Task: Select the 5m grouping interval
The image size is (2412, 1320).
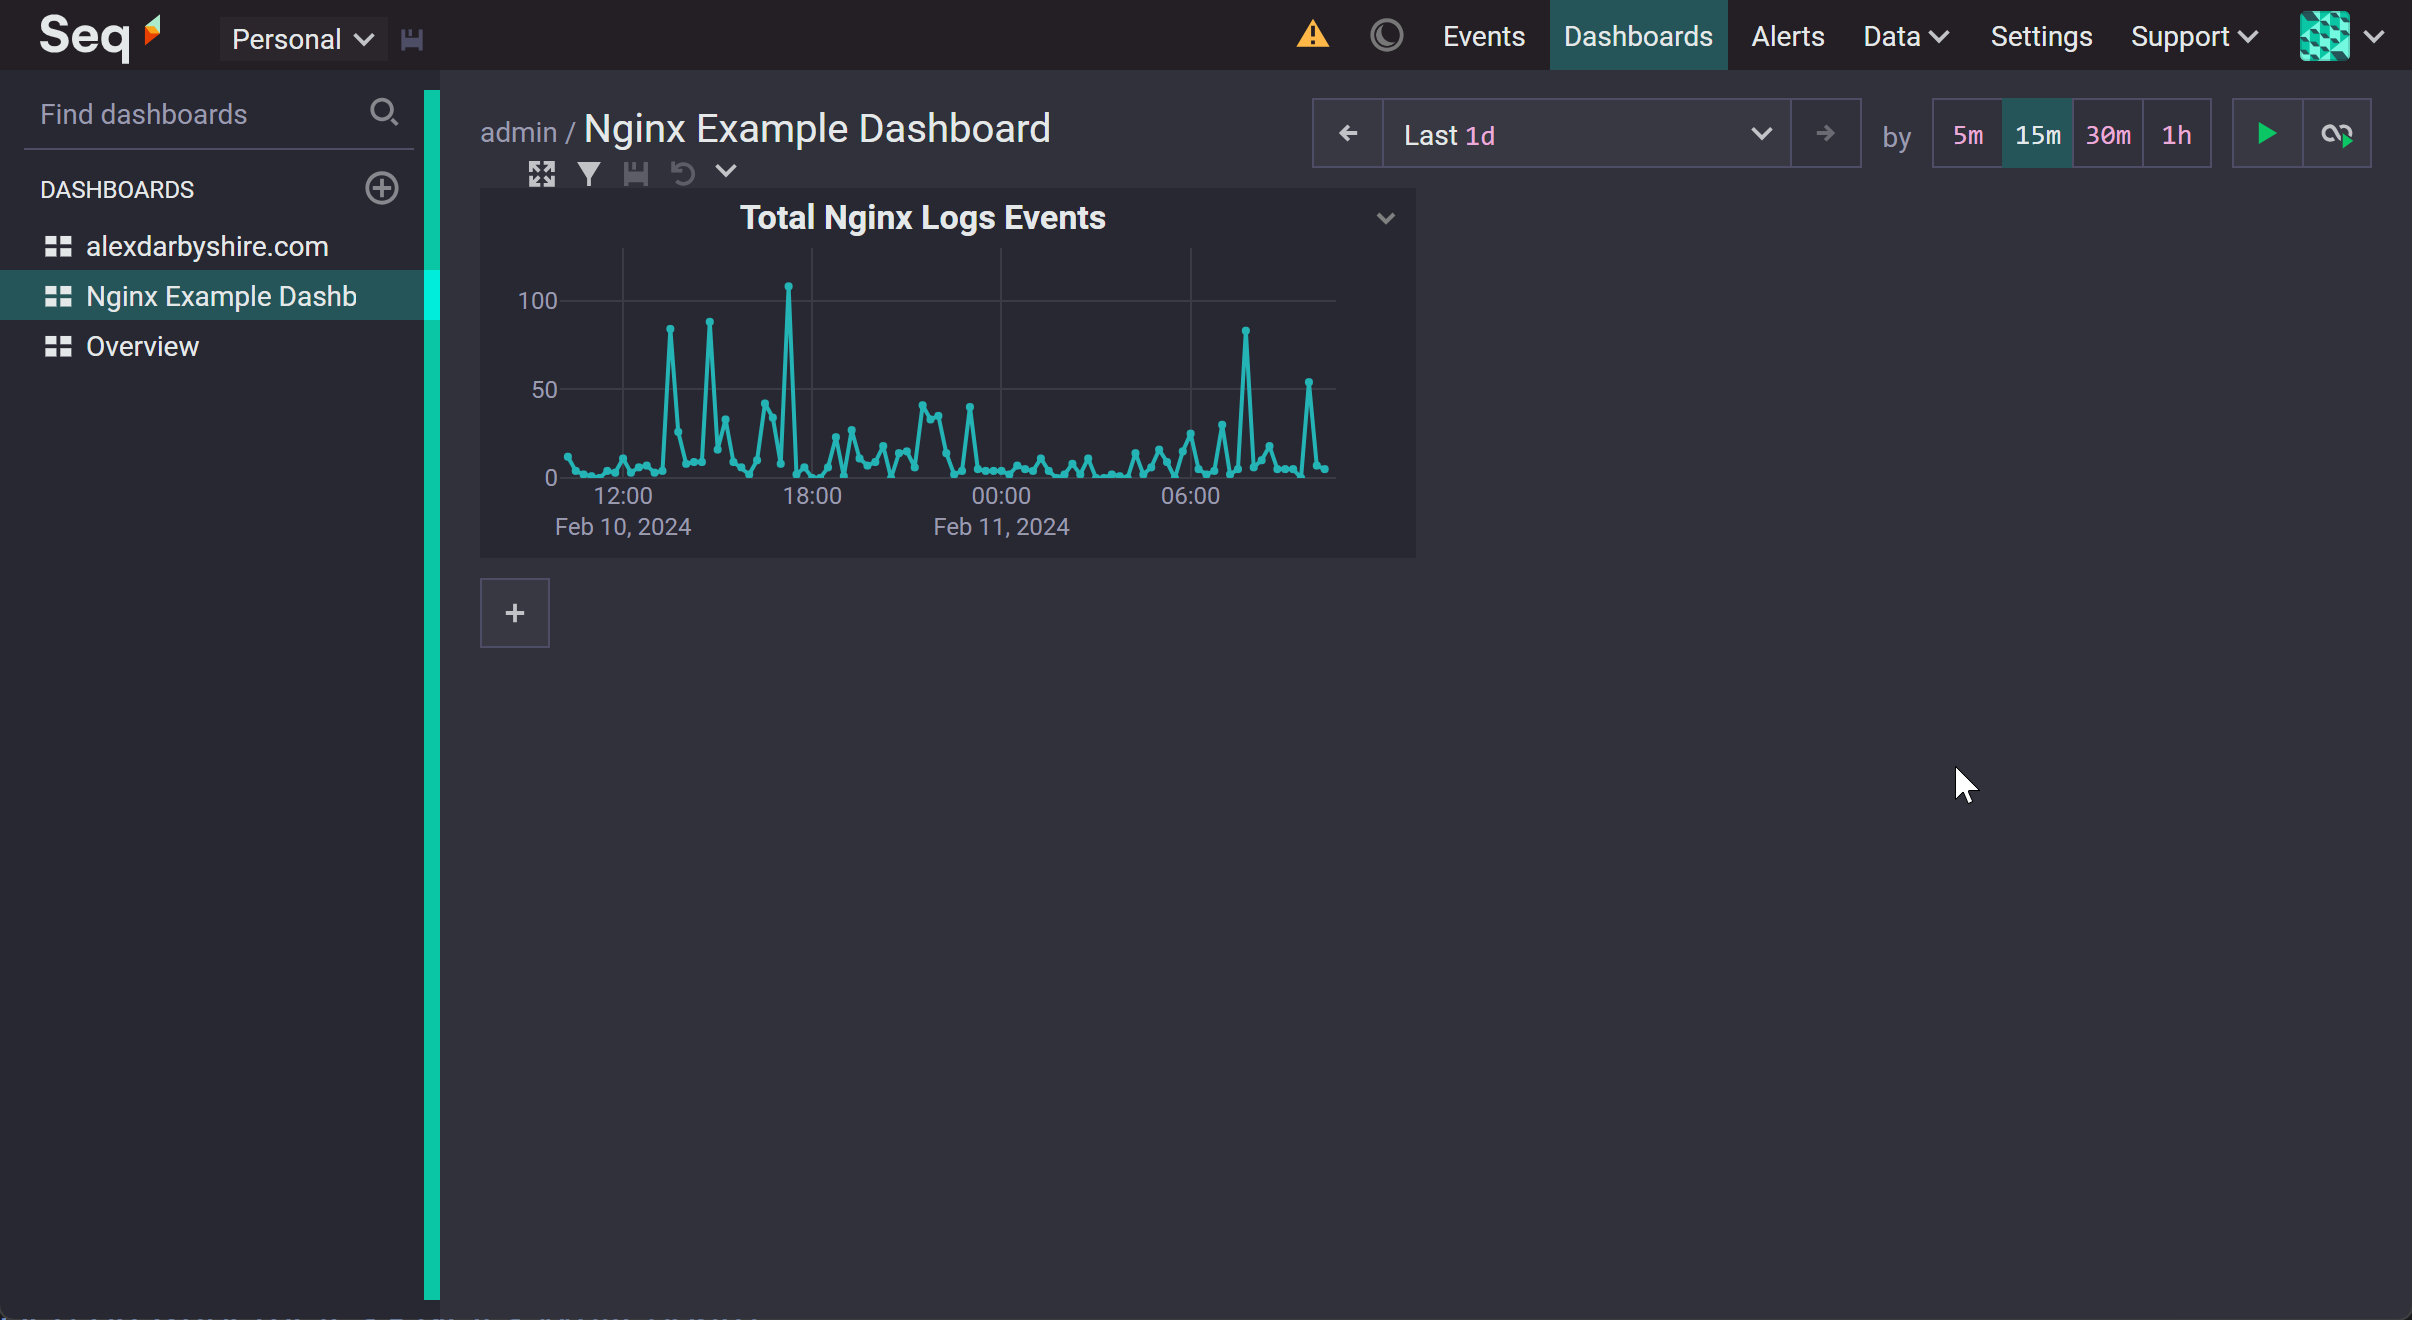Action: pos(1968,134)
